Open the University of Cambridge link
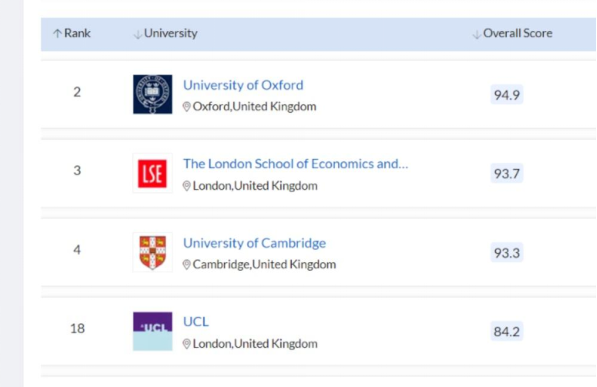 (254, 243)
